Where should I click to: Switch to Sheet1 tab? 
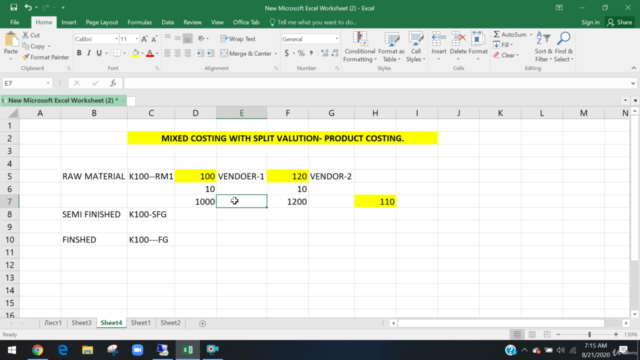point(140,322)
